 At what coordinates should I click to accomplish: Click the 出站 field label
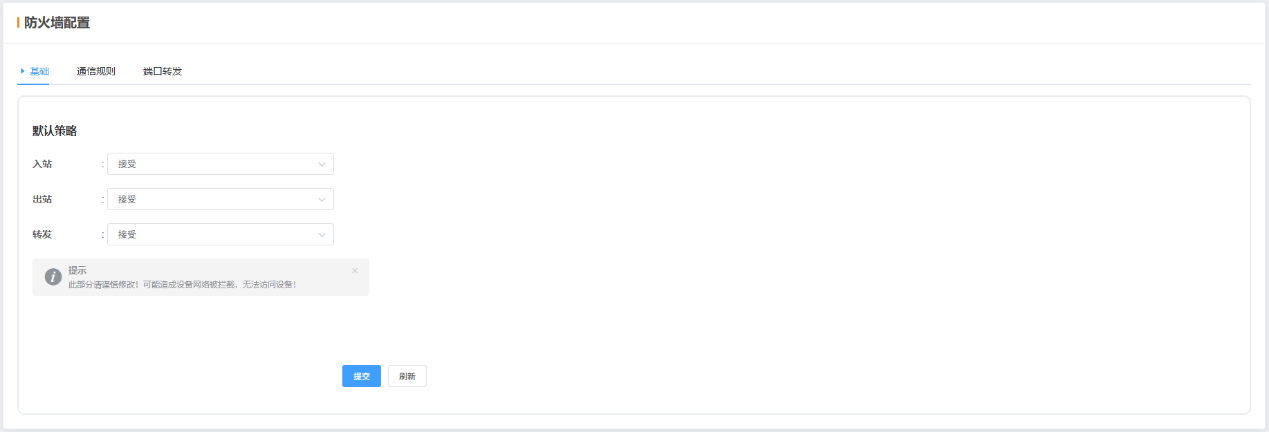click(42, 199)
